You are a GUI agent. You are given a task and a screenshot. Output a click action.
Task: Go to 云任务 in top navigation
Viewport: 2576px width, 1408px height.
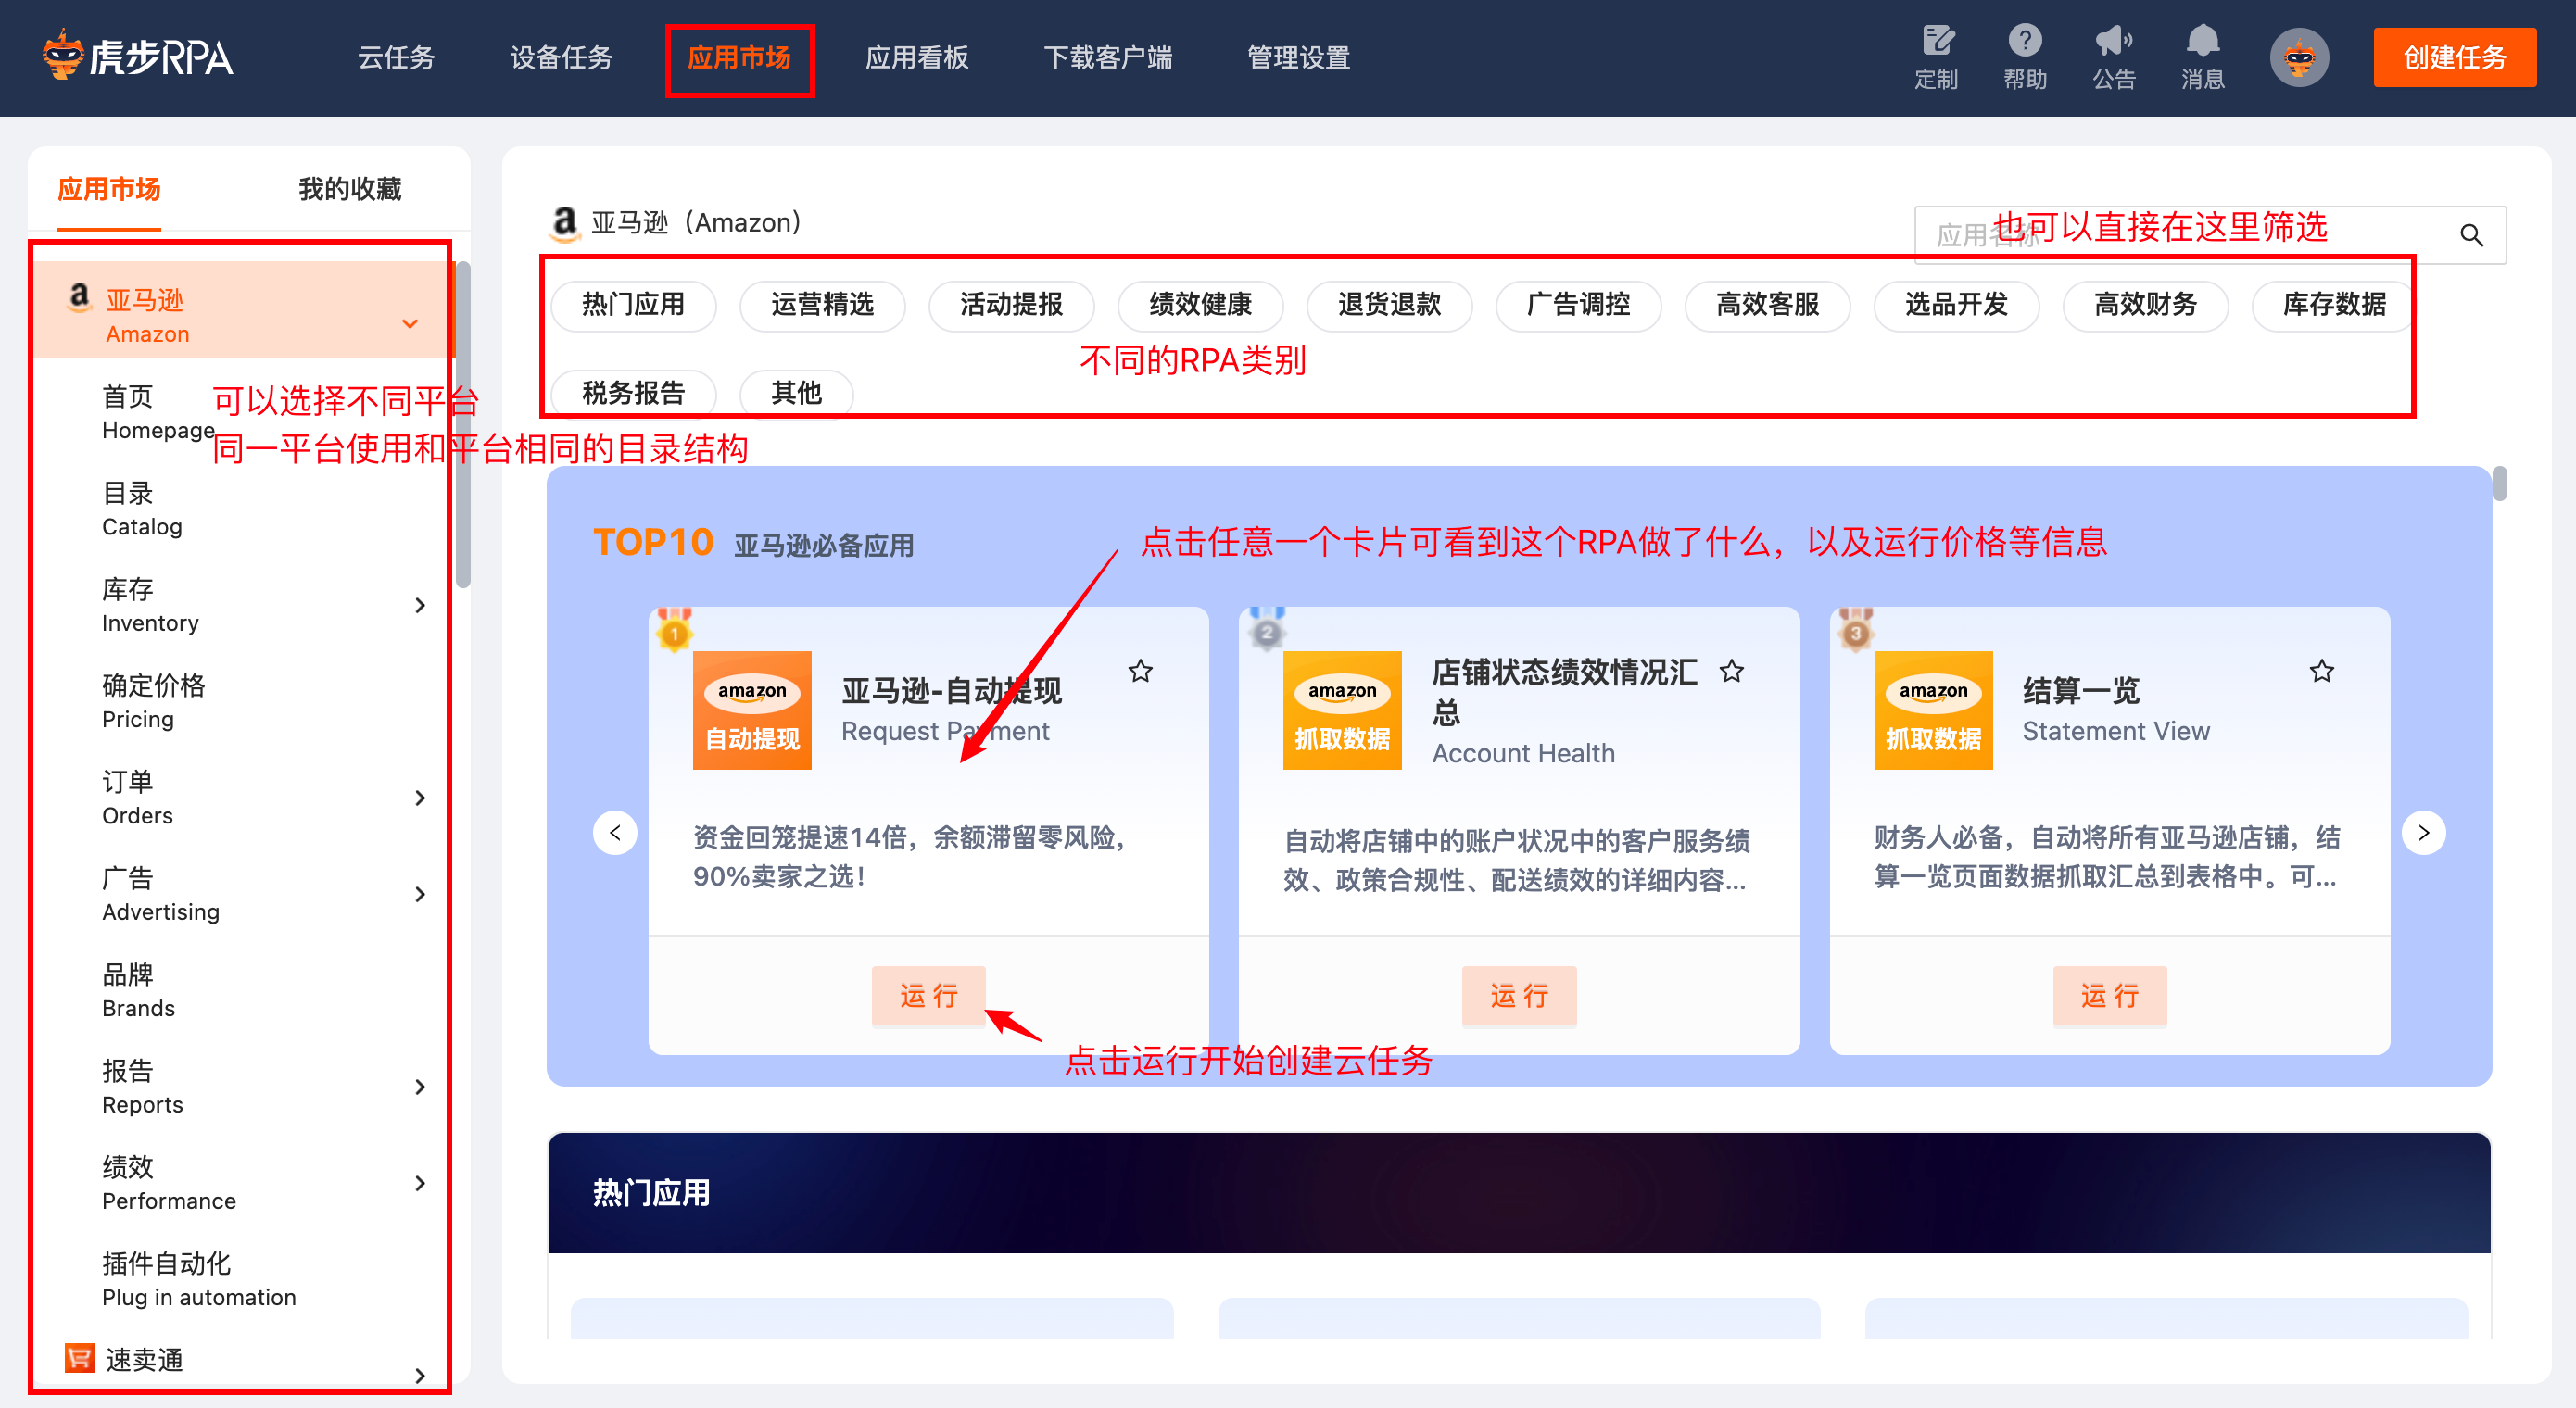[x=396, y=57]
